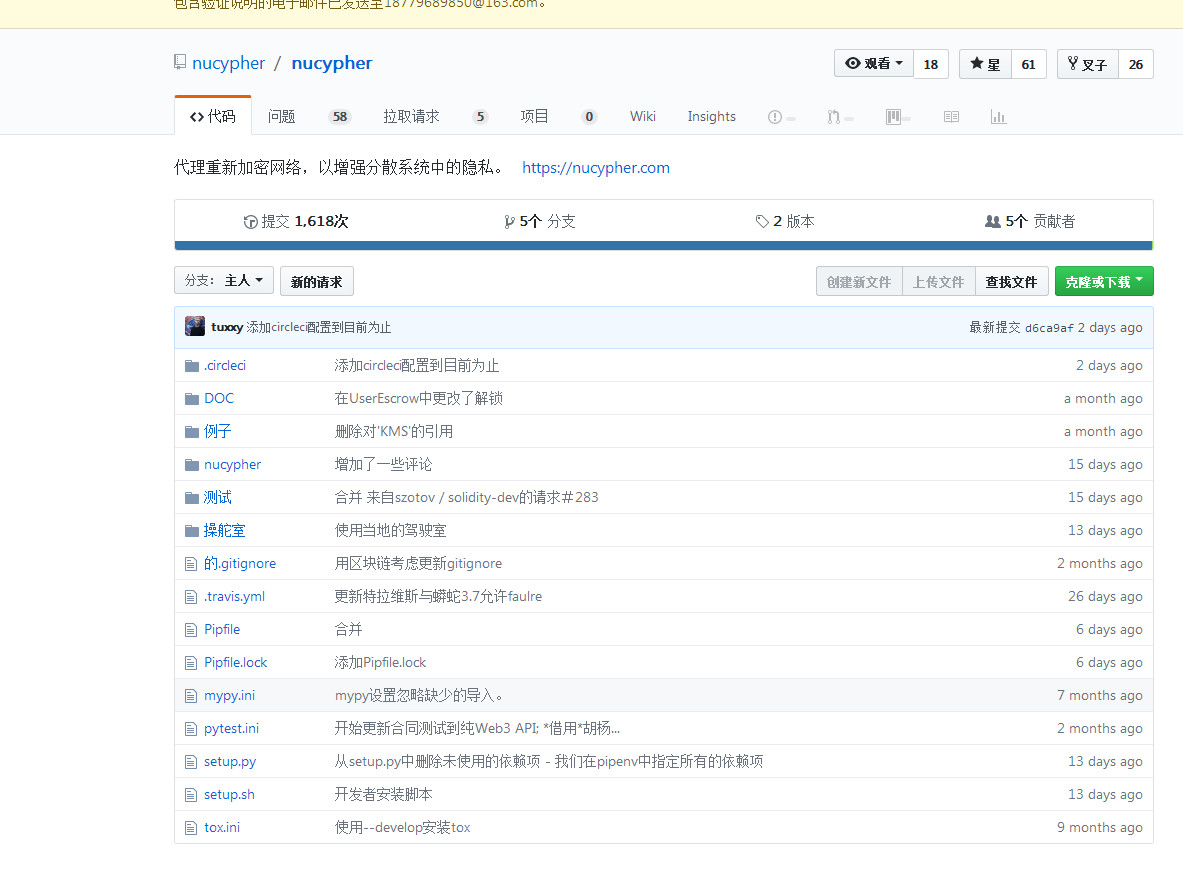
Task: Open the 分支: 主人 branch dropdown
Action: tap(223, 281)
